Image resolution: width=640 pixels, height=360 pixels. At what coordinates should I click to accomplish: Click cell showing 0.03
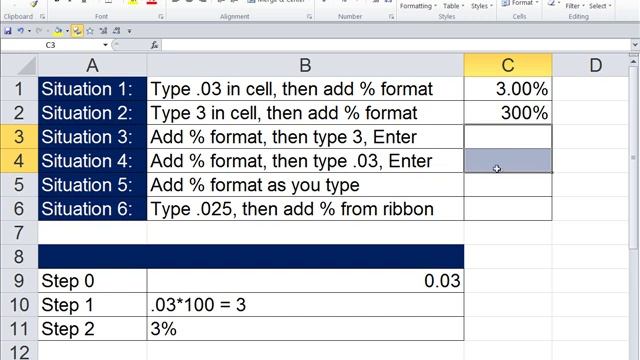pyautogui.click(x=305, y=281)
